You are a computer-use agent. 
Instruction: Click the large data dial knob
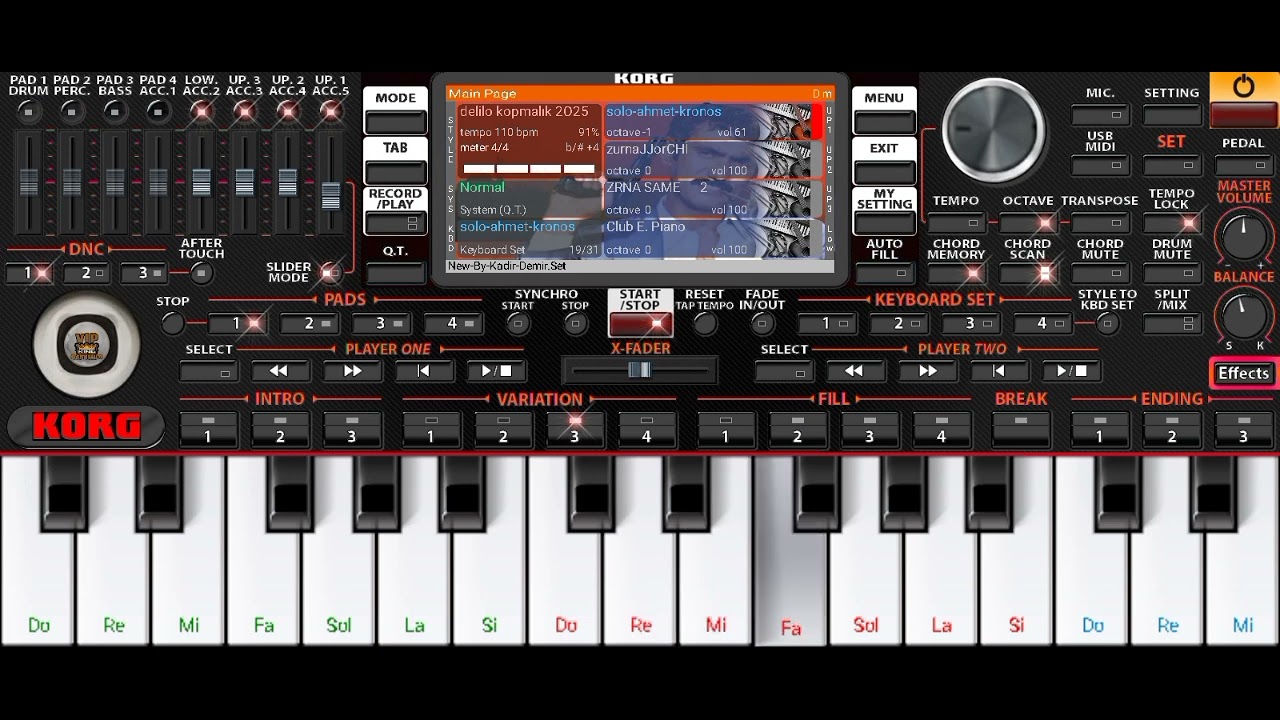(993, 130)
